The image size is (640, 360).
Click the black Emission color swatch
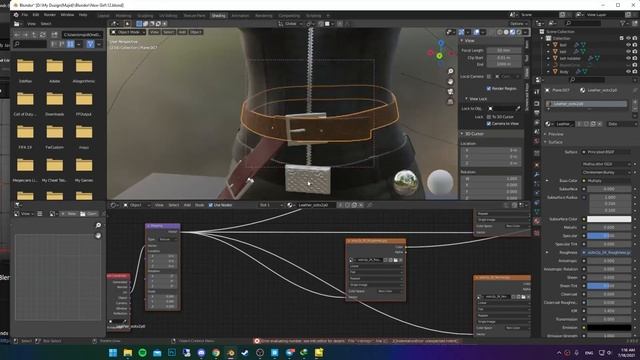pos(609,327)
